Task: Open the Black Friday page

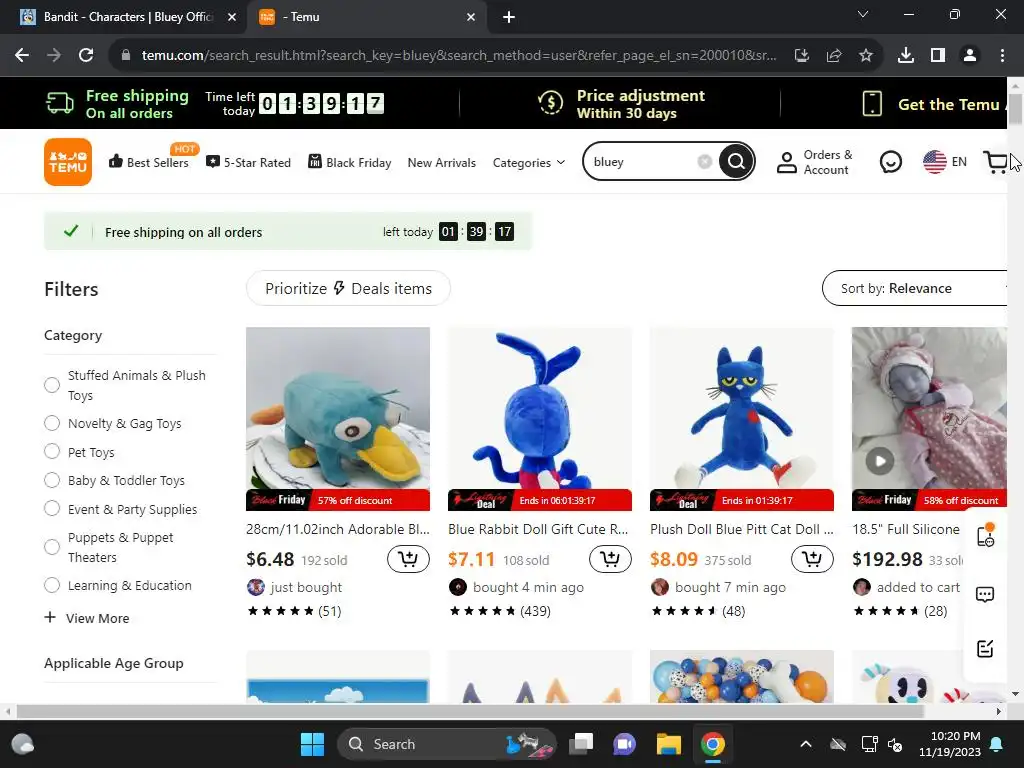Action: coord(349,162)
